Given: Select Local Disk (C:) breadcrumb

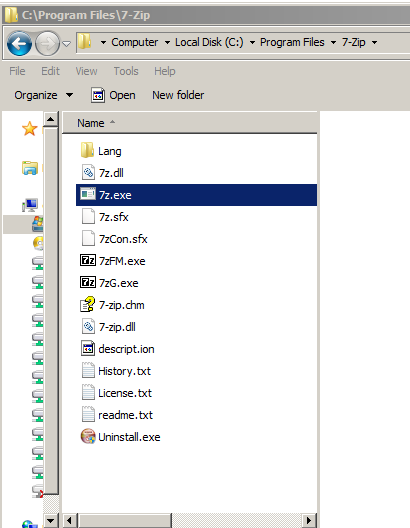Looking at the screenshot, I should point(209,42).
